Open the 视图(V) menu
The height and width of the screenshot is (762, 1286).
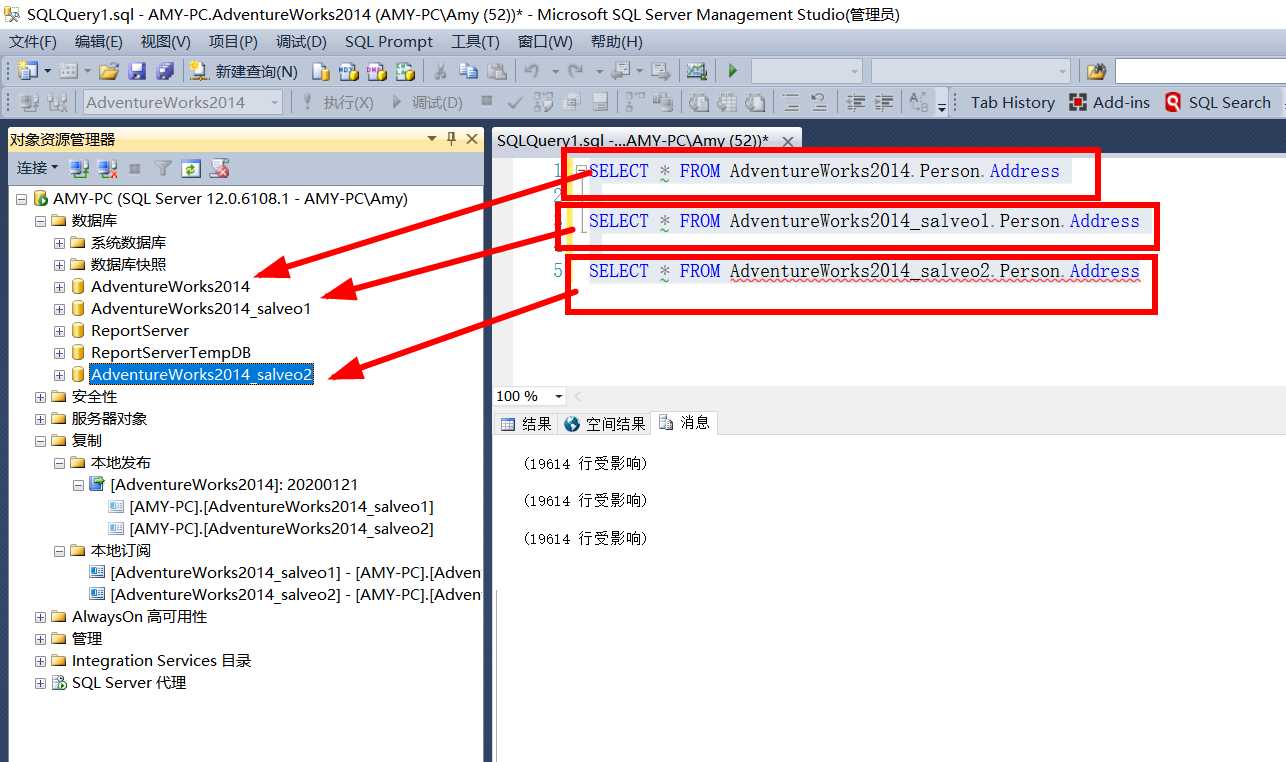coord(165,41)
